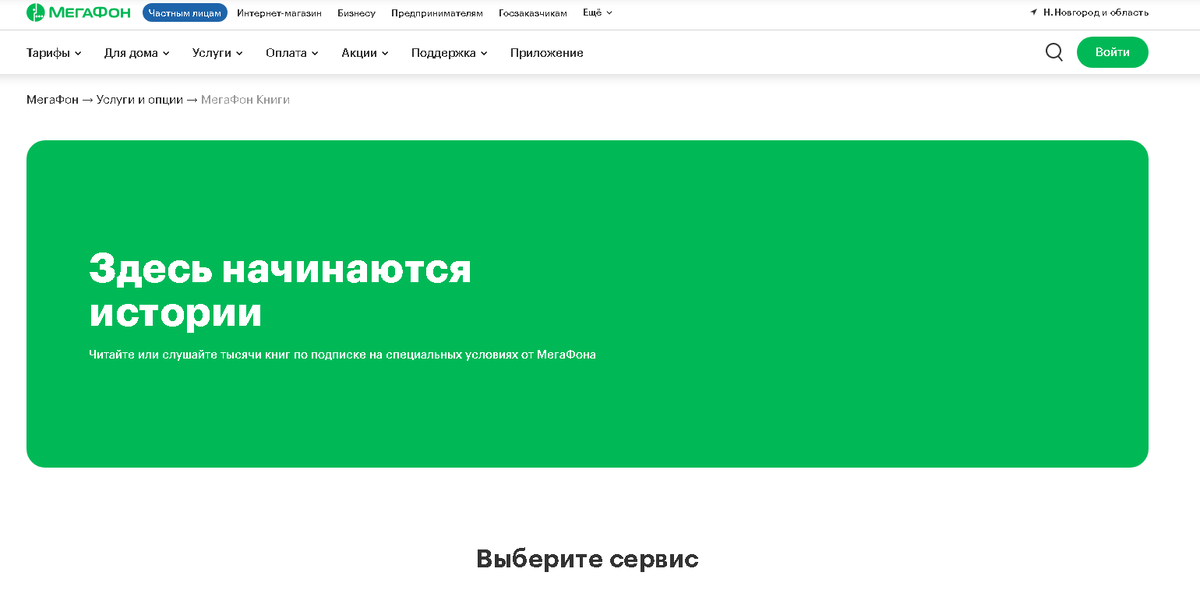Open the Бизнесу section
This screenshot has width=1200, height=597.
coord(356,13)
